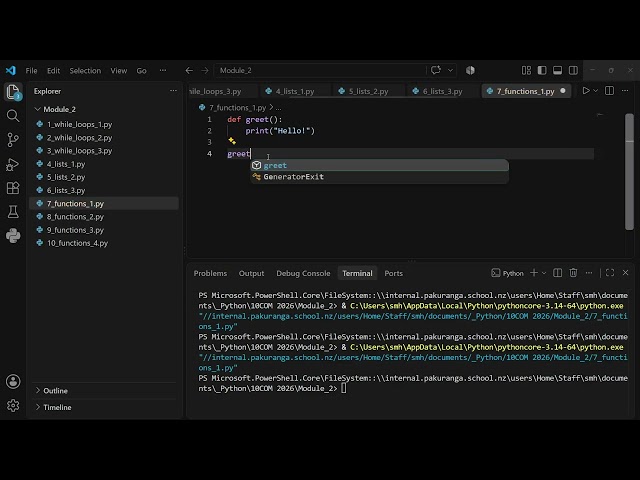The height and width of the screenshot is (480, 640).
Task: Click the editor vertical scrollbar
Action: click(629, 171)
